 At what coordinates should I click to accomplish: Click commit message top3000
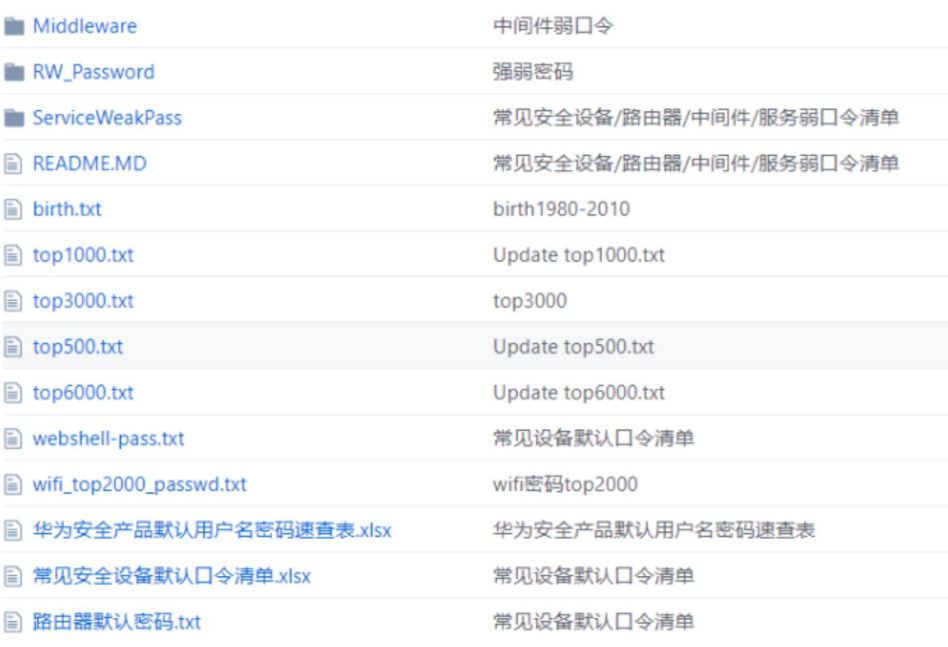coord(530,301)
